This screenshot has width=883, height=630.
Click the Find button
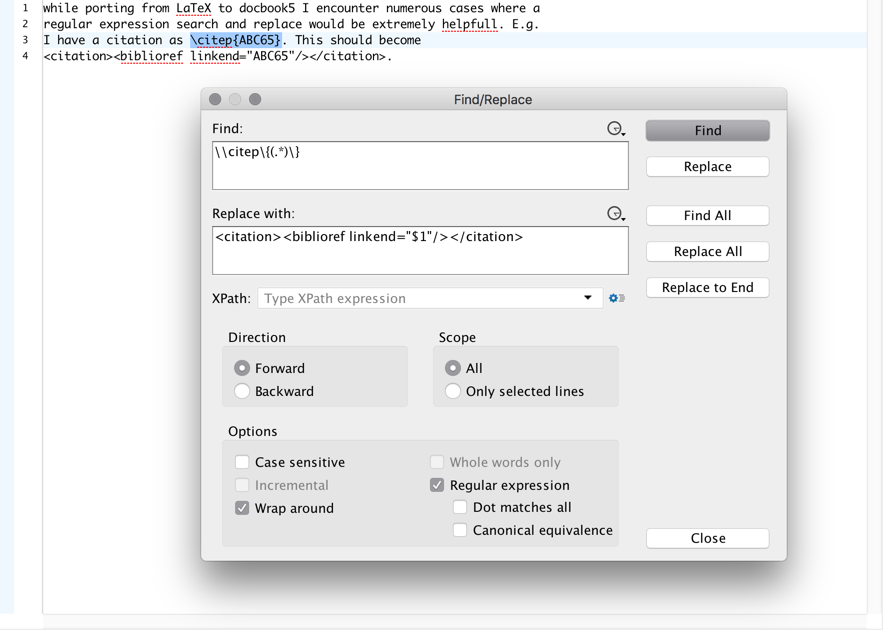point(708,131)
